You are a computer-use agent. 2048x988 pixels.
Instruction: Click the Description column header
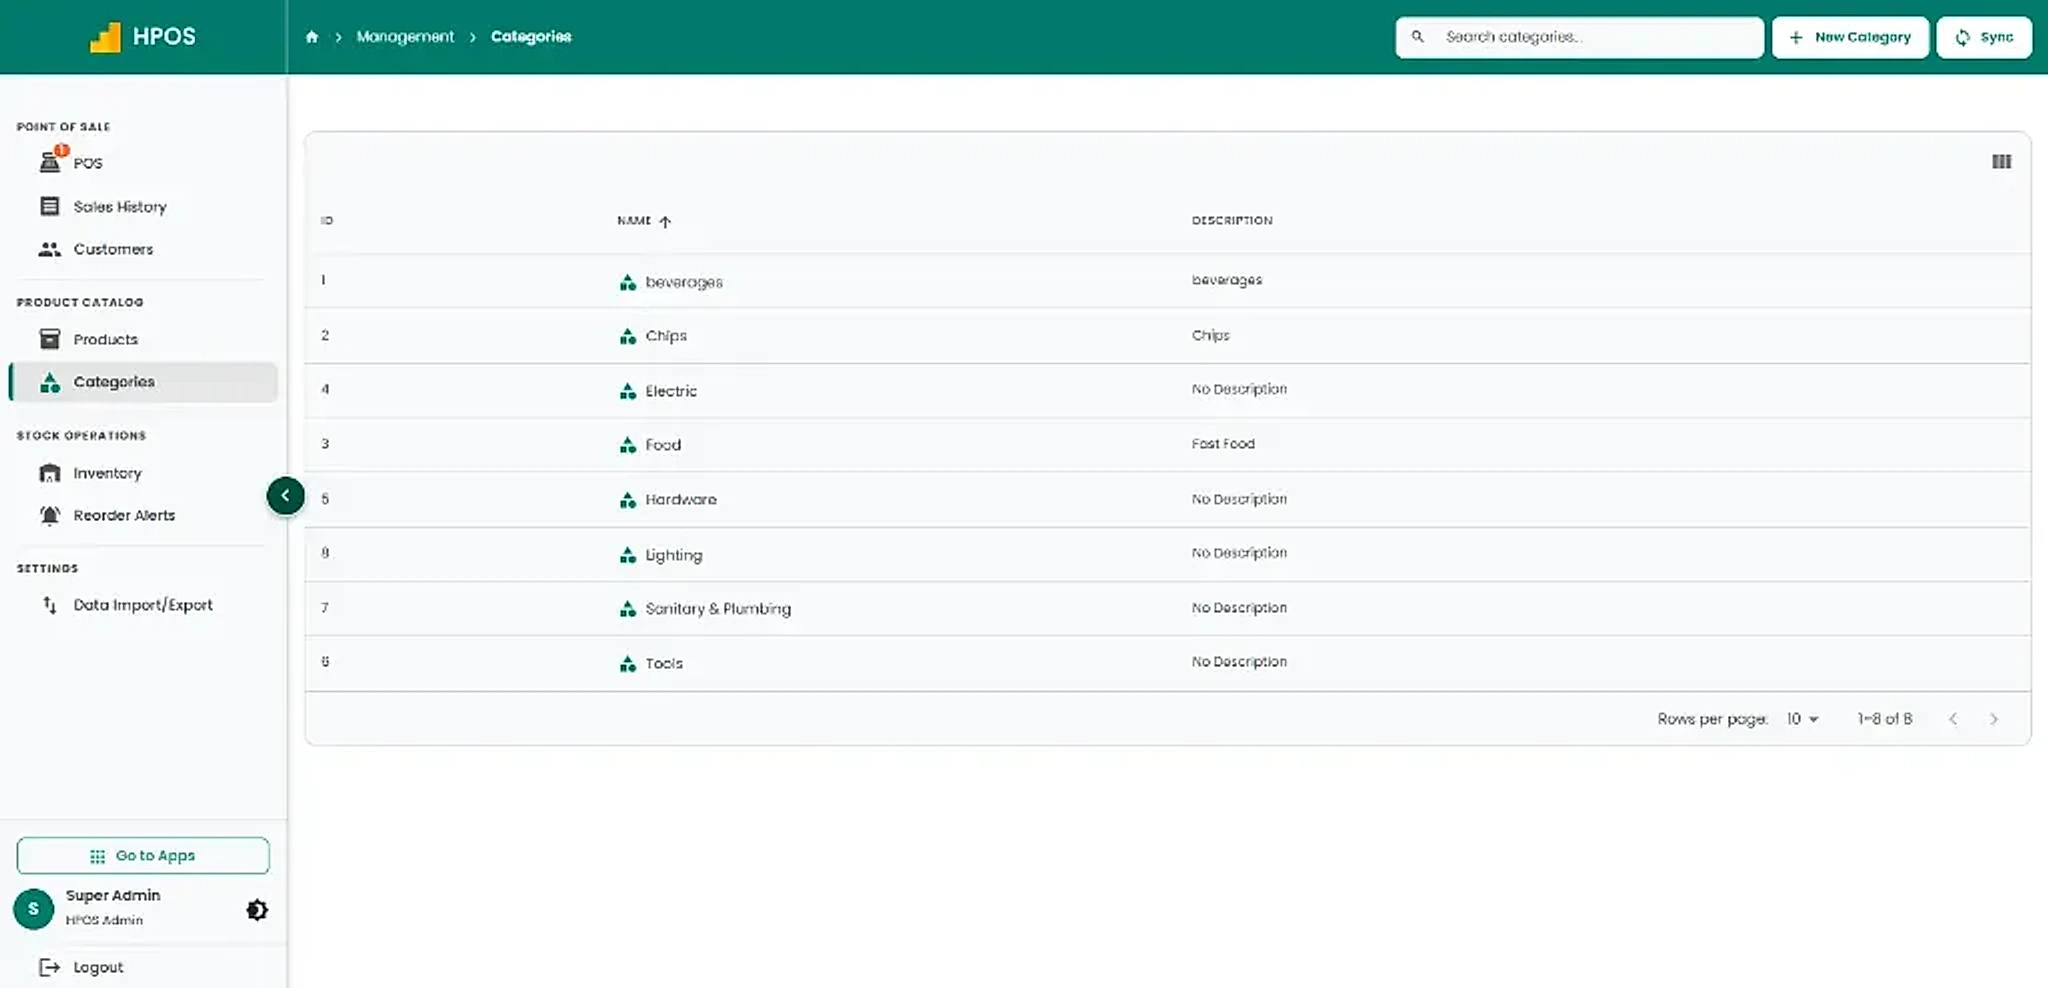click(1232, 220)
